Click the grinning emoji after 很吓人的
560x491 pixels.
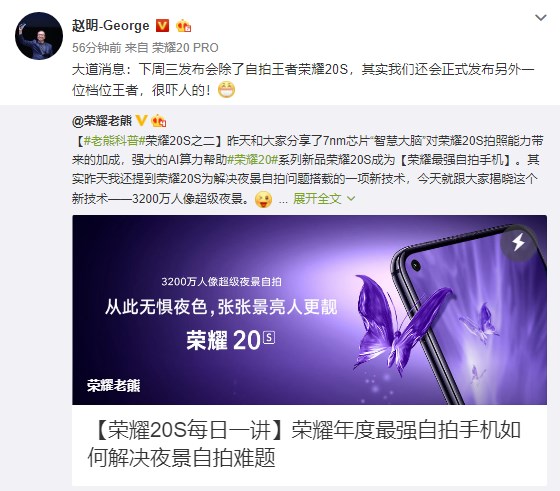point(226,90)
